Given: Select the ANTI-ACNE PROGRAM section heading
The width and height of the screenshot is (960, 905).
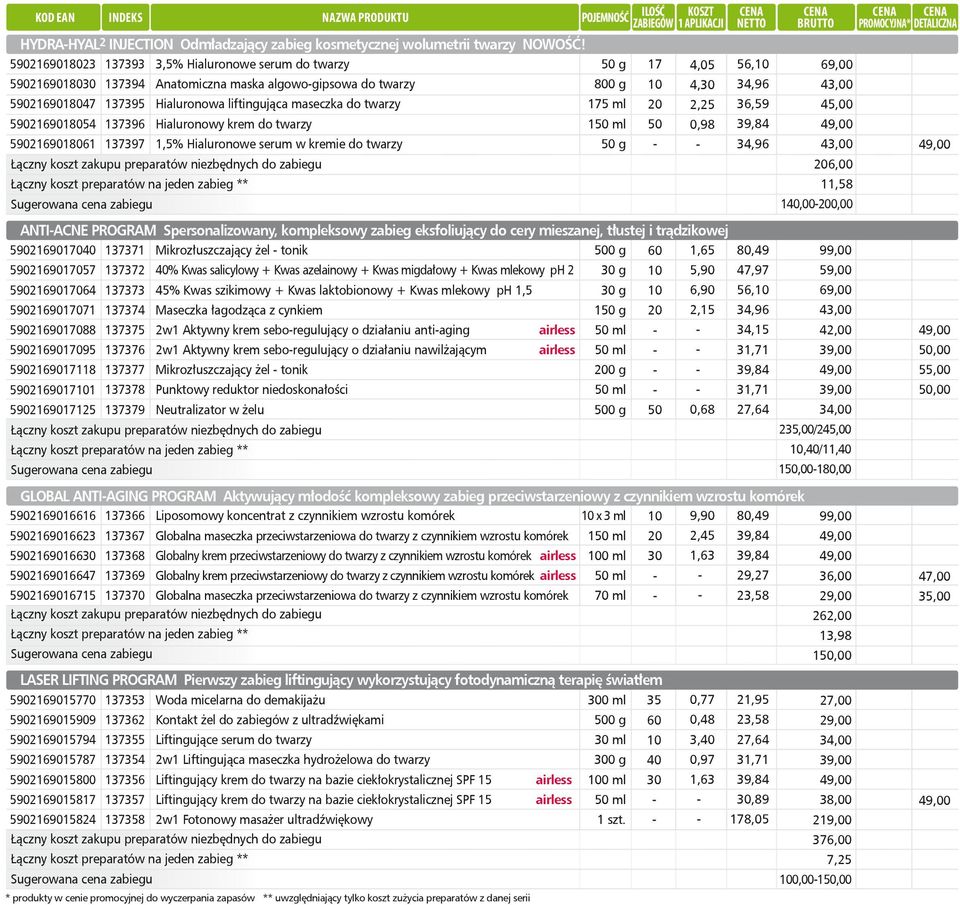Looking at the screenshot, I should coord(482,230).
